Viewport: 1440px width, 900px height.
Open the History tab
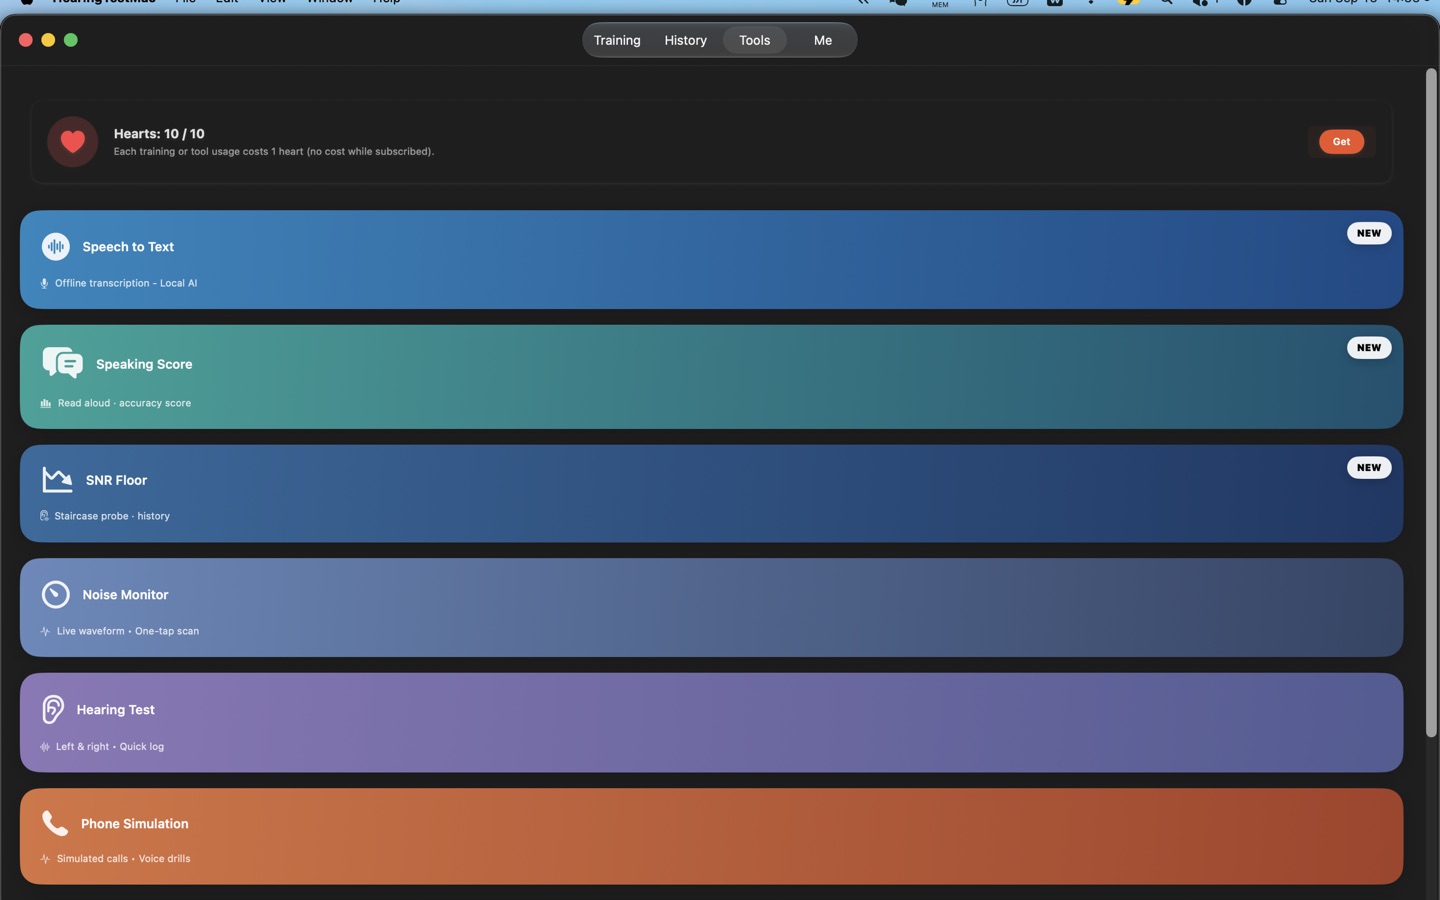(685, 40)
